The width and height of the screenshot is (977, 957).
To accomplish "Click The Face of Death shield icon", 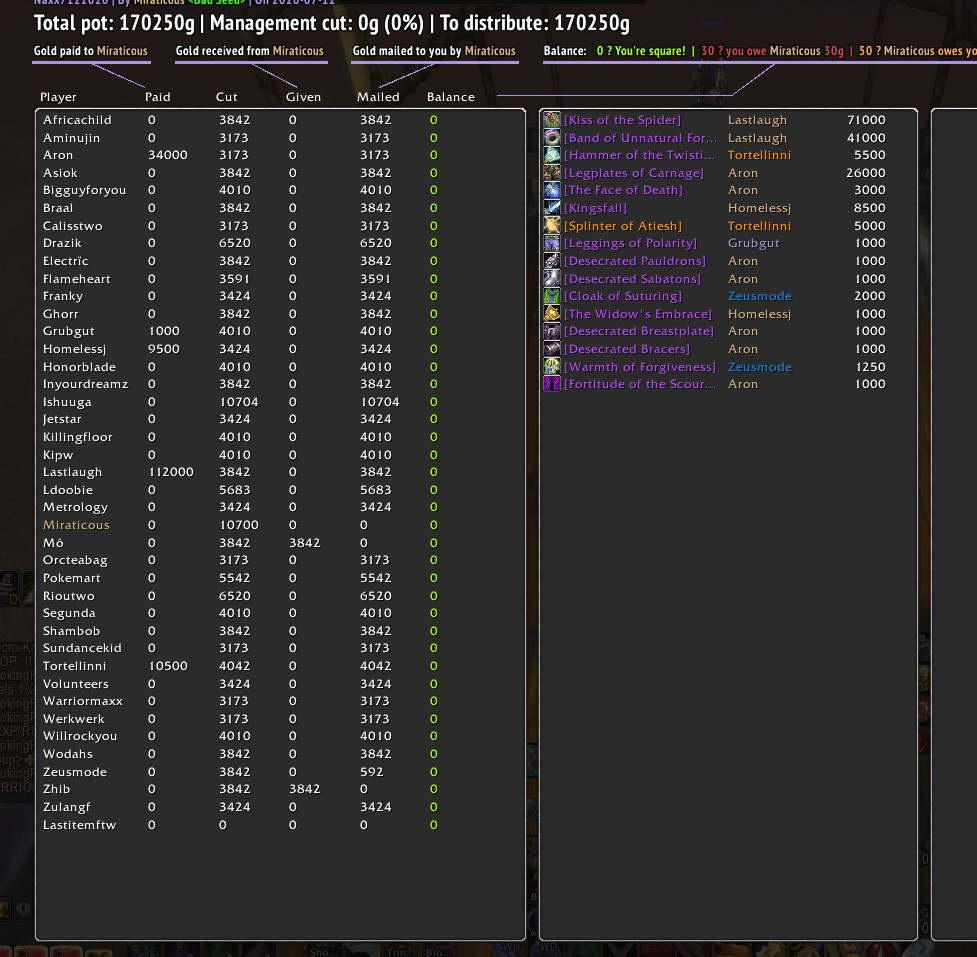I will point(552,190).
